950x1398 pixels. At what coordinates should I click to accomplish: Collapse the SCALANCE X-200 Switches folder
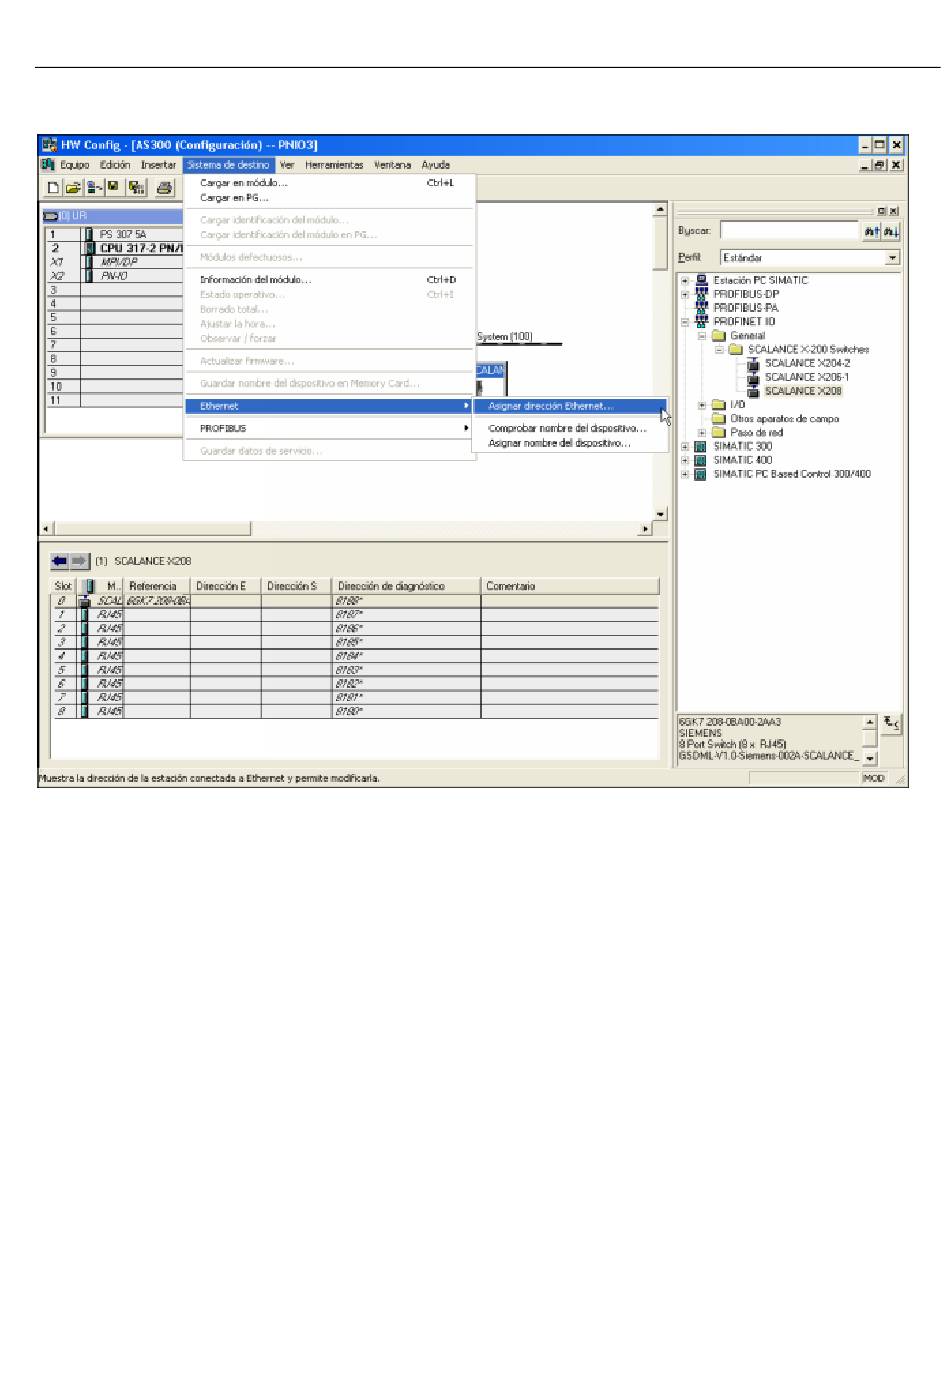tap(719, 350)
